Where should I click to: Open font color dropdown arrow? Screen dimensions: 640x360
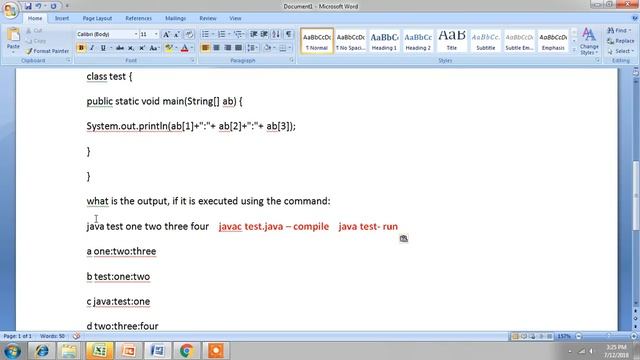[x=192, y=48]
